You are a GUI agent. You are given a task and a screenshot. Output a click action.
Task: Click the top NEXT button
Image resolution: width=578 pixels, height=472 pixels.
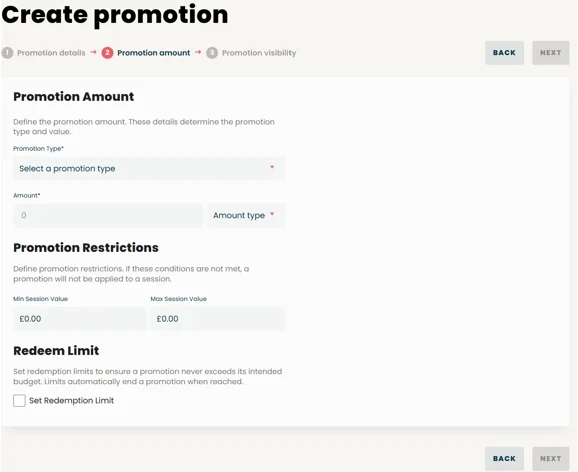pos(551,53)
